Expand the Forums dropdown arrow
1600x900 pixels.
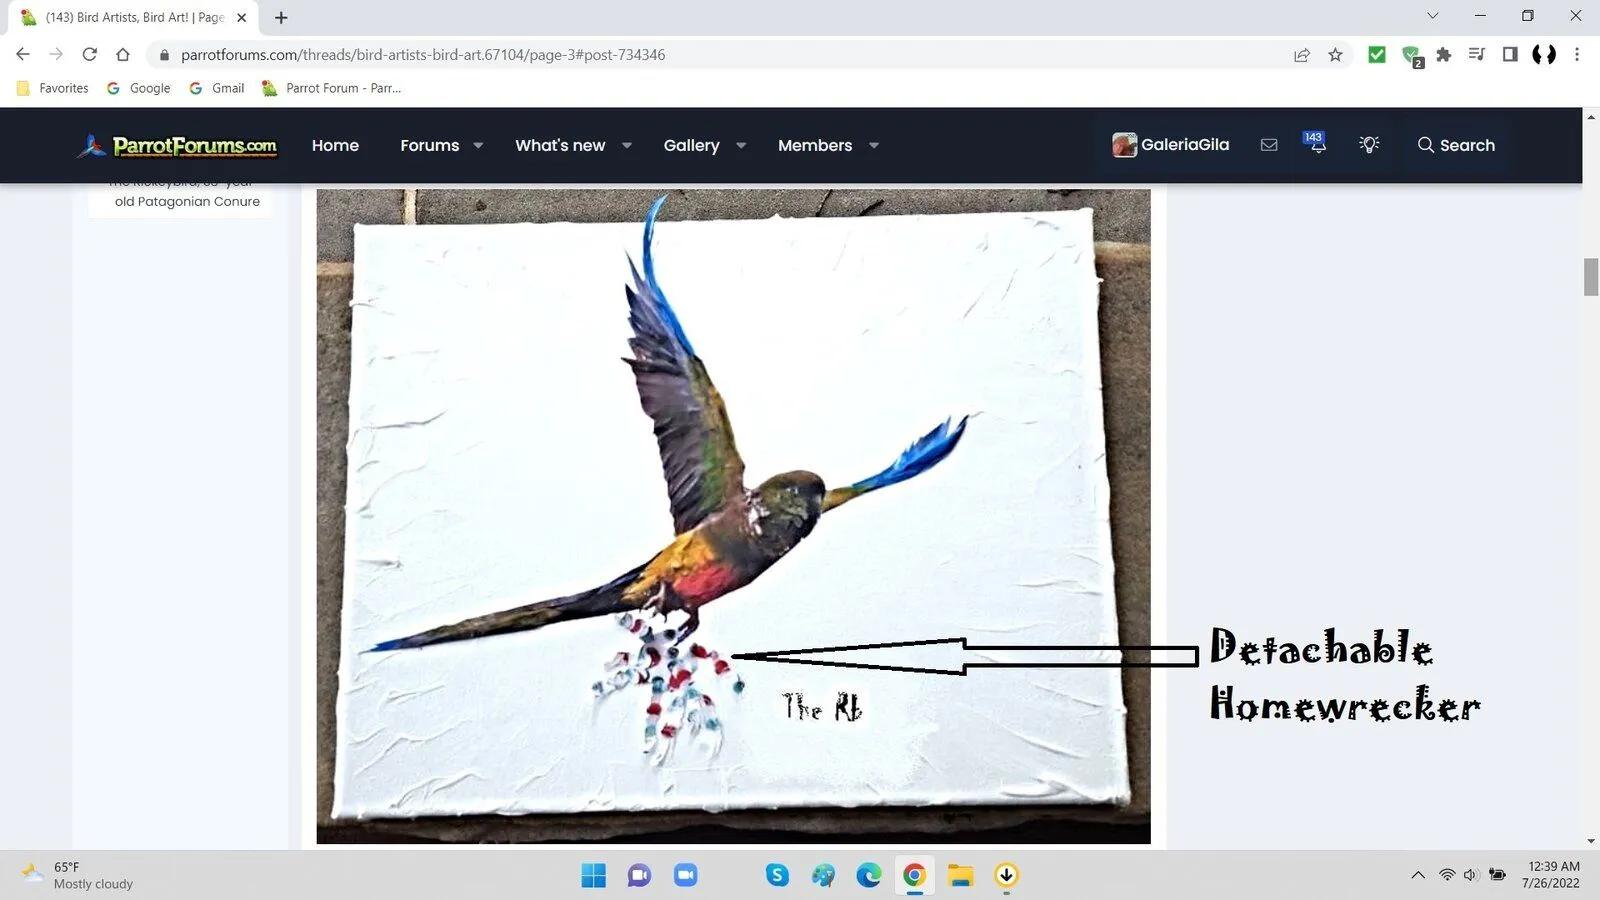pos(478,145)
